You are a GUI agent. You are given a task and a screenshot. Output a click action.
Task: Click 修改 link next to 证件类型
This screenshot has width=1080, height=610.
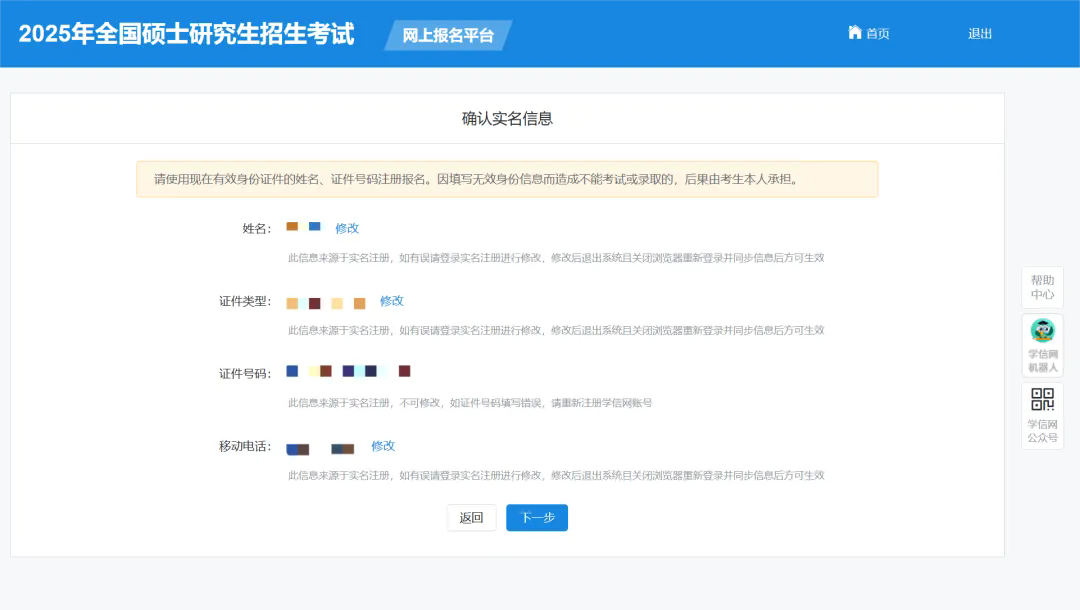392,301
